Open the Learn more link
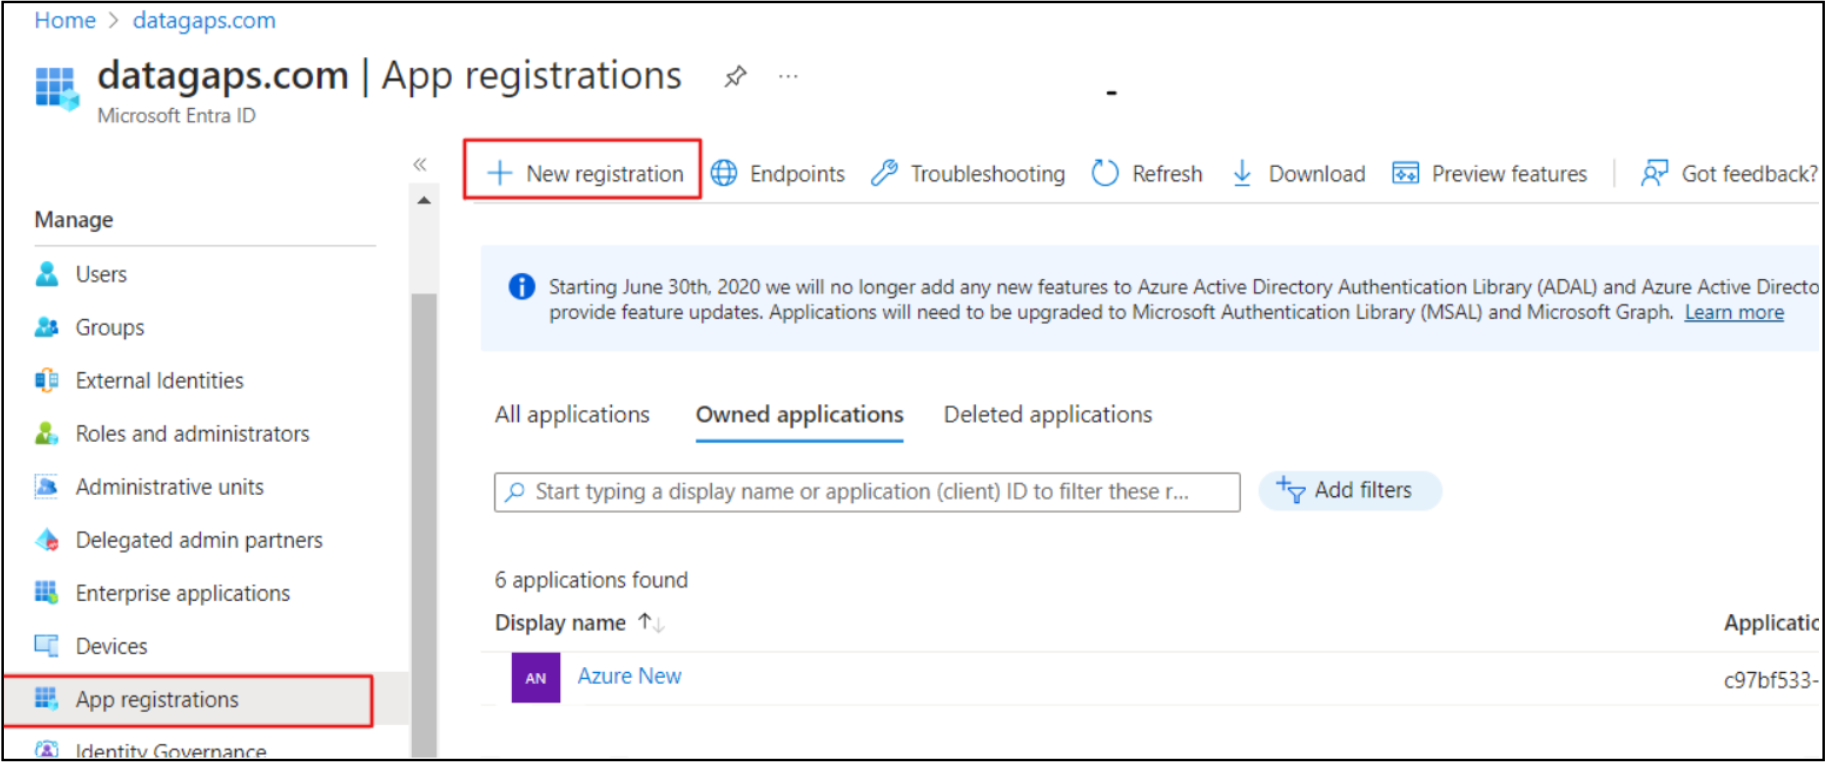The height and width of the screenshot is (762, 1825). (1734, 312)
